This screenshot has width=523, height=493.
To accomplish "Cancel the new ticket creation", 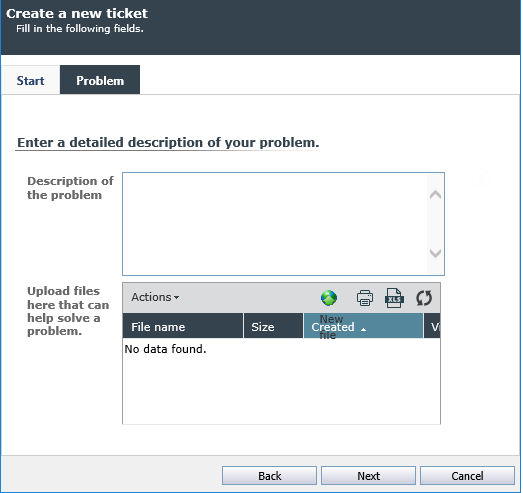I will 467,476.
